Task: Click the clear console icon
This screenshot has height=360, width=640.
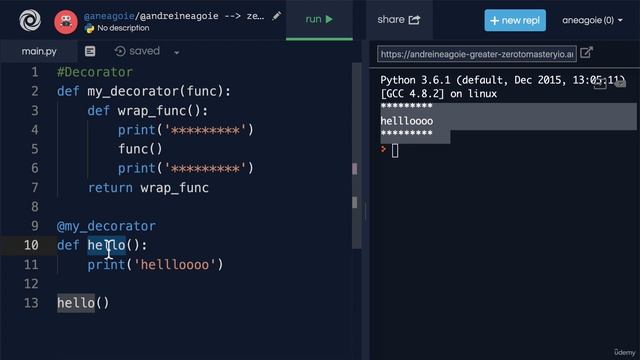Action: (x=620, y=84)
